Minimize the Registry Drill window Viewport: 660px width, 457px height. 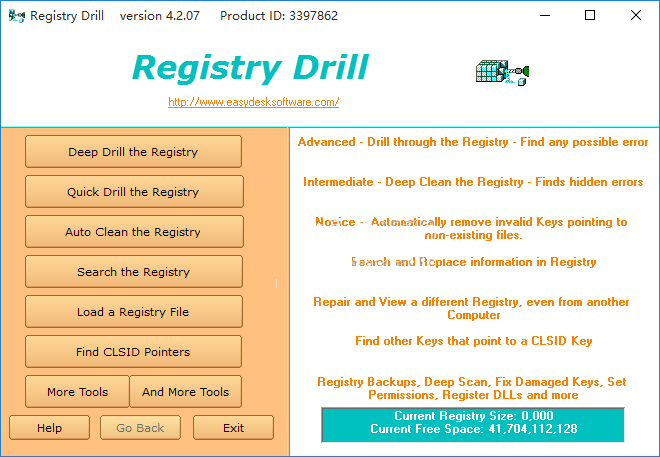[x=545, y=16]
